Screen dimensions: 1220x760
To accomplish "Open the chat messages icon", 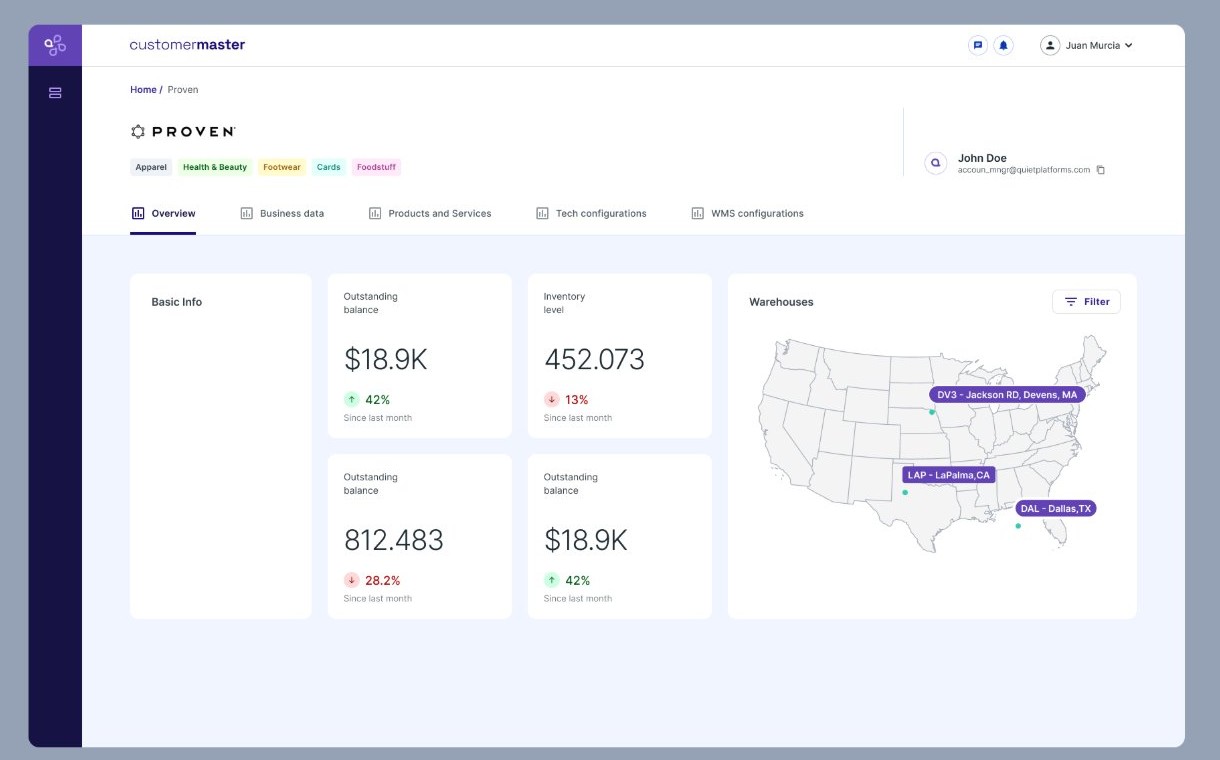I will pos(978,45).
